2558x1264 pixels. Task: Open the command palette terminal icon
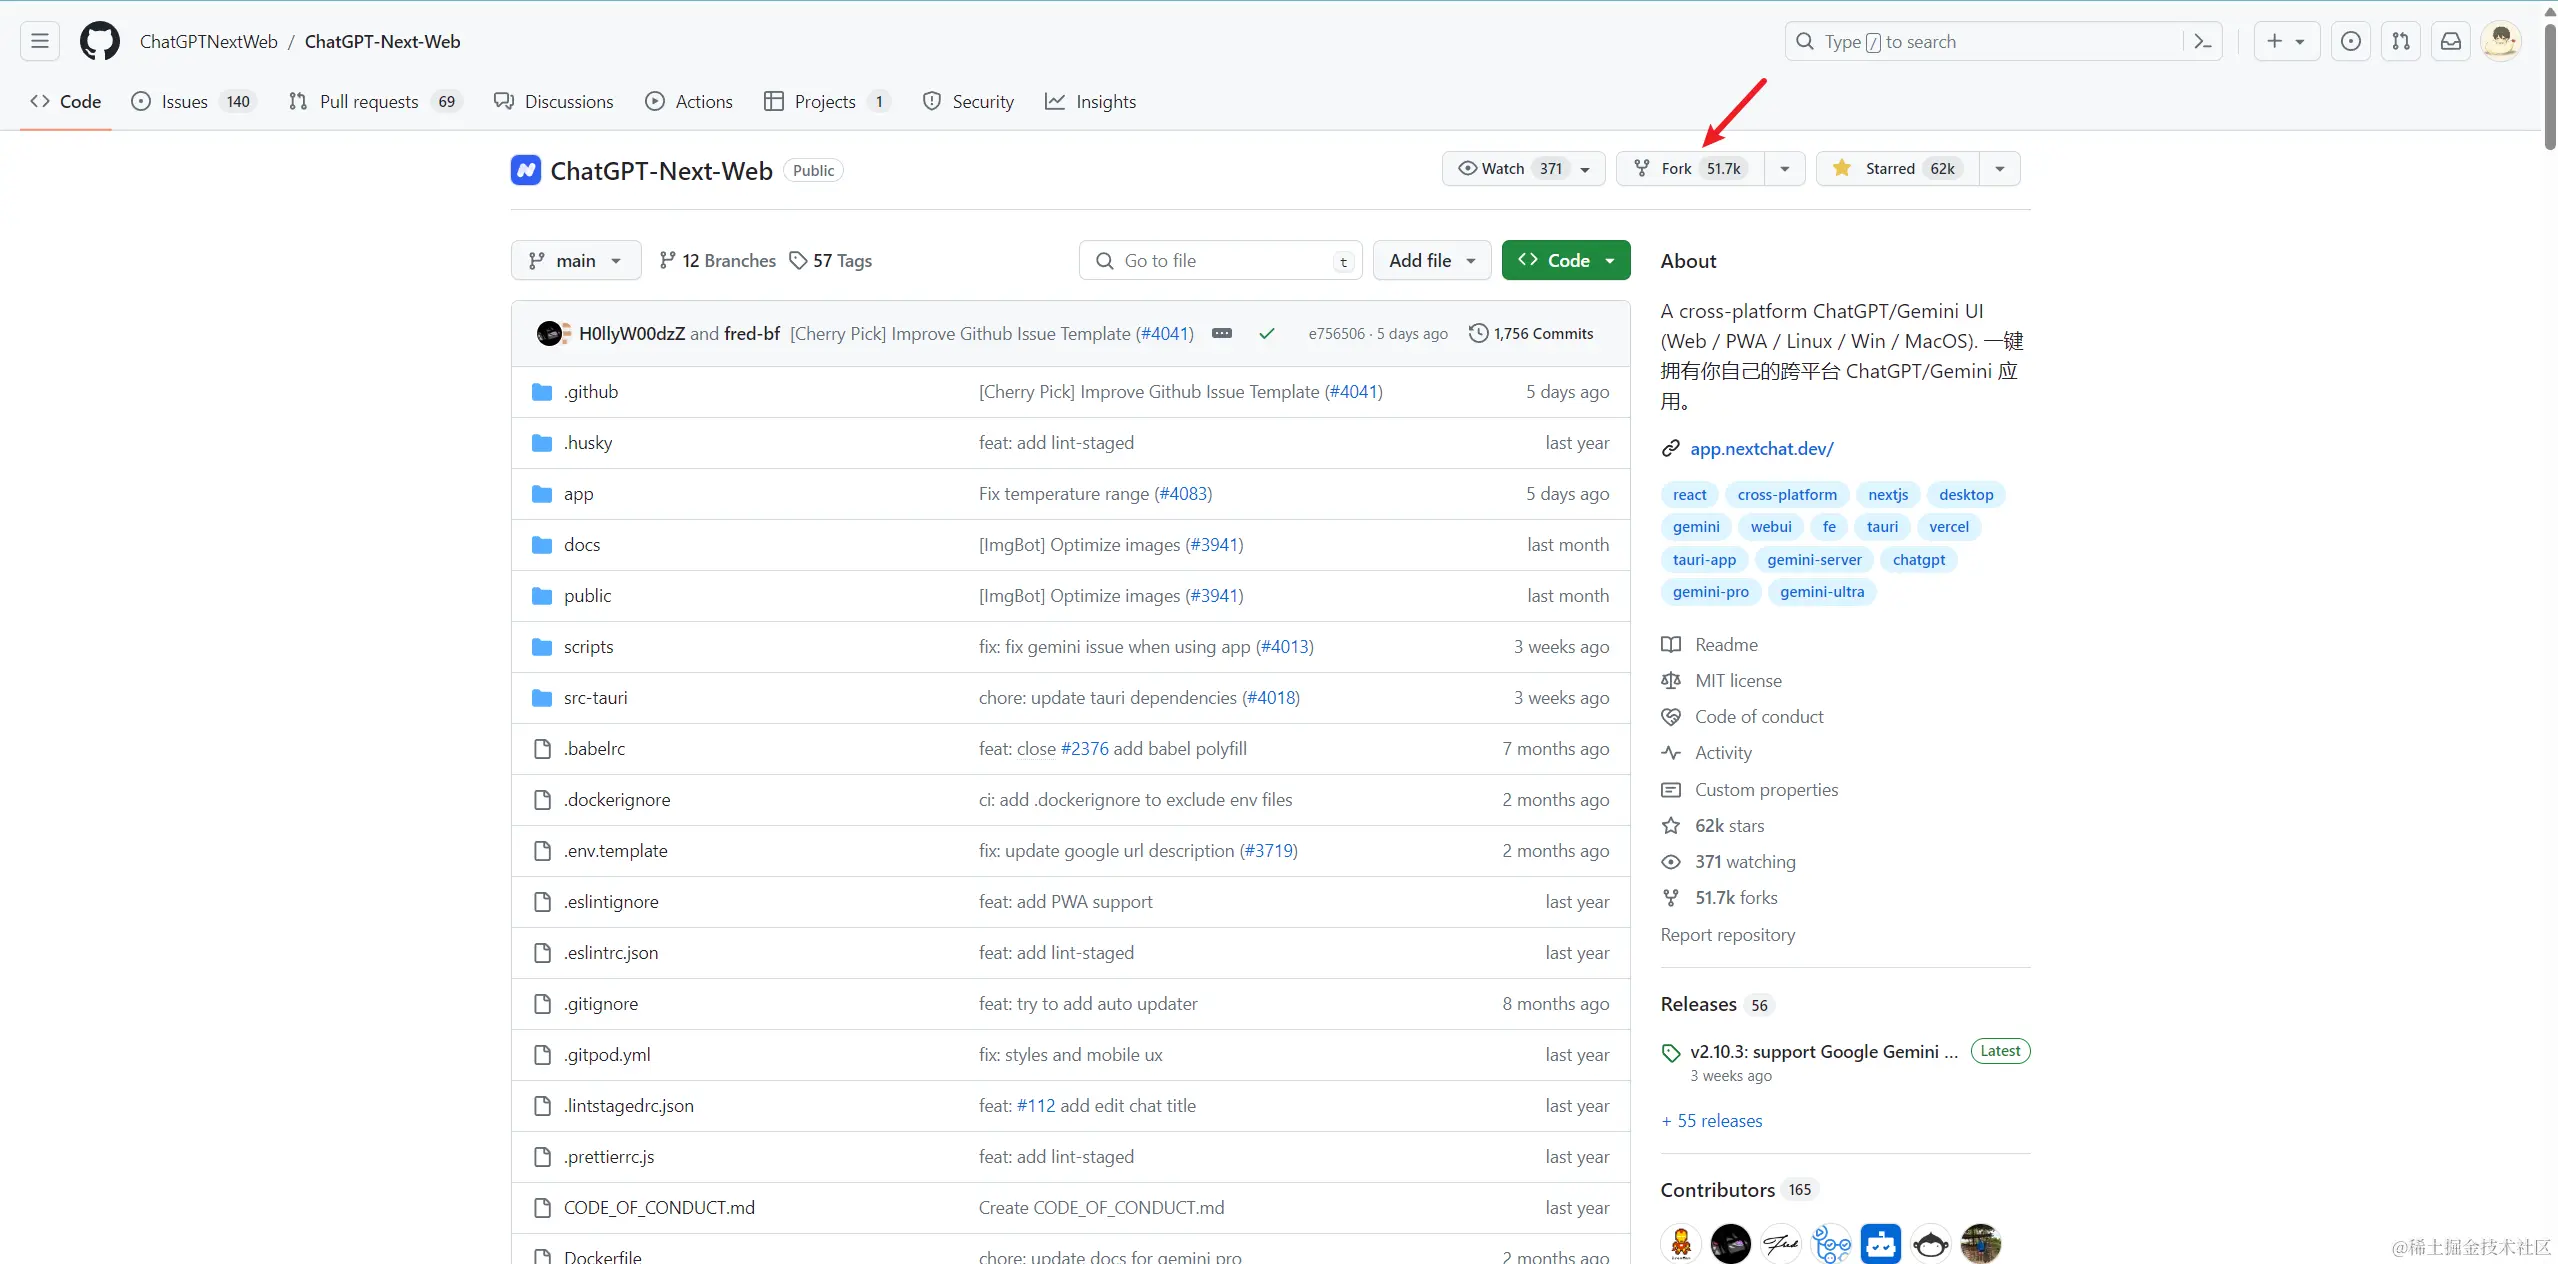pyautogui.click(x=2202, y=41)
